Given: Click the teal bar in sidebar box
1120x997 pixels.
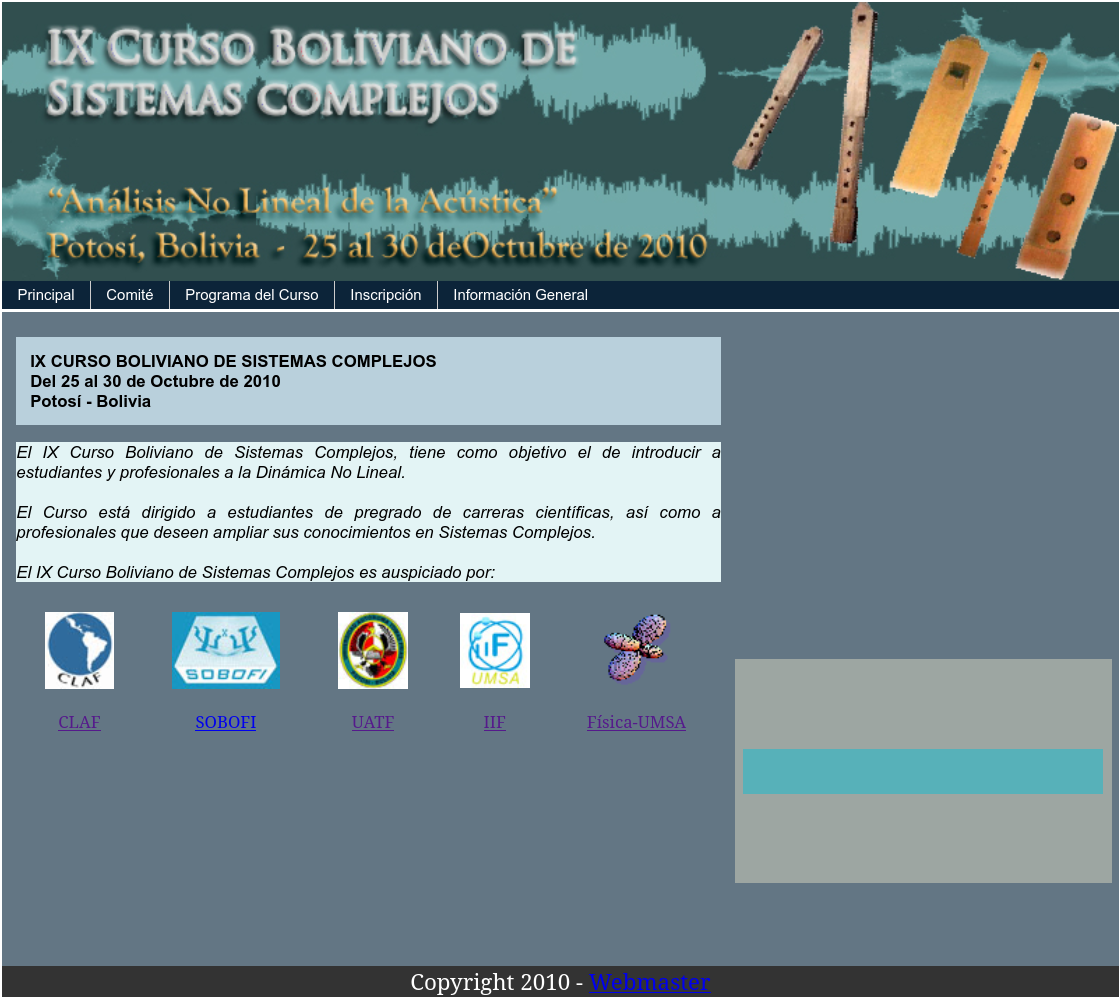Looking at the screenshot, I should (922, 771).
